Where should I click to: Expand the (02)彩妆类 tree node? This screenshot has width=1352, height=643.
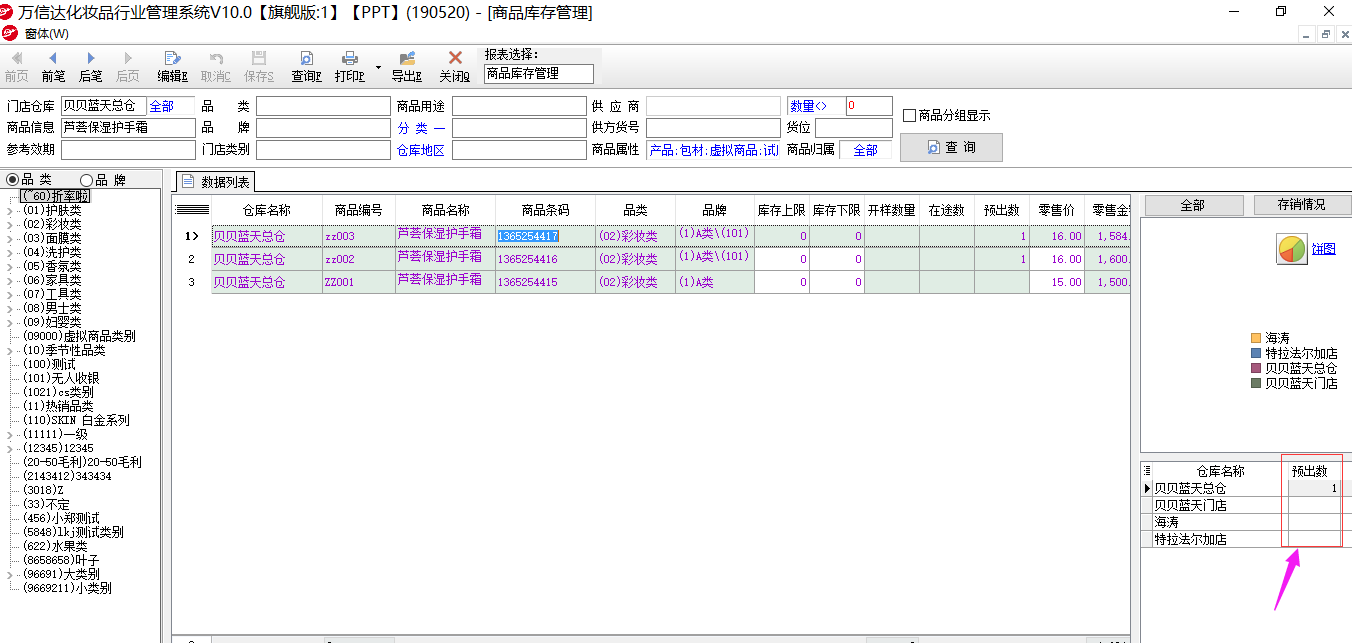(11, 225)
